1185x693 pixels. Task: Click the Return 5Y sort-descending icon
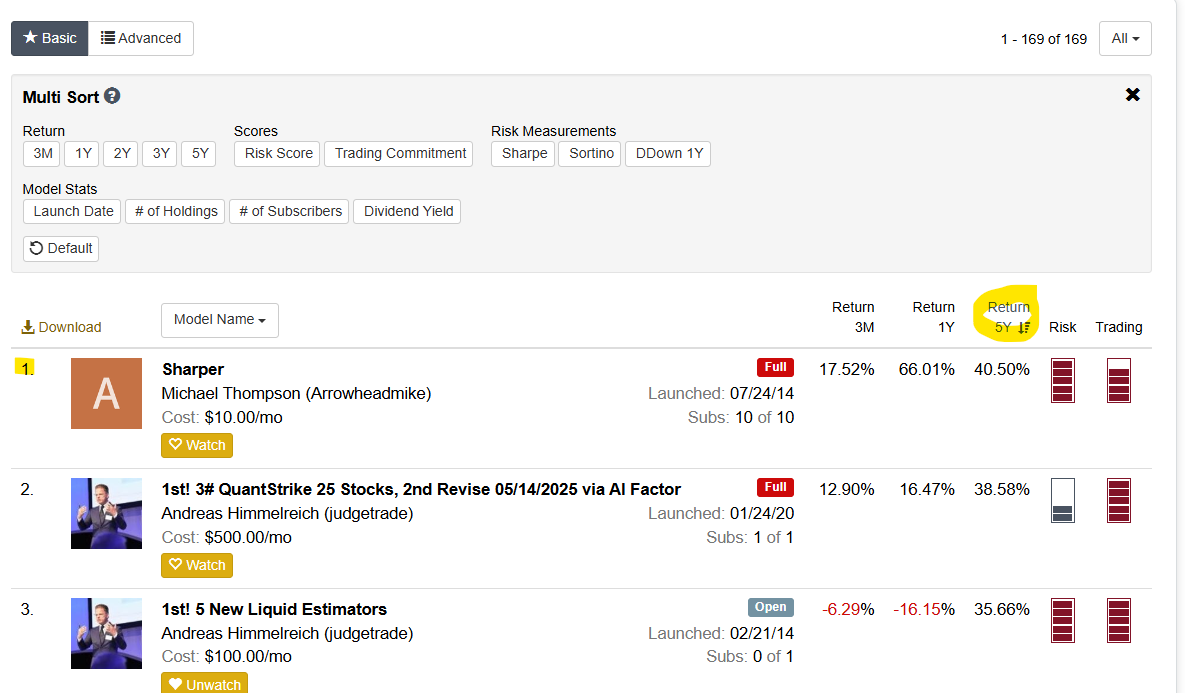point(1023,327)
